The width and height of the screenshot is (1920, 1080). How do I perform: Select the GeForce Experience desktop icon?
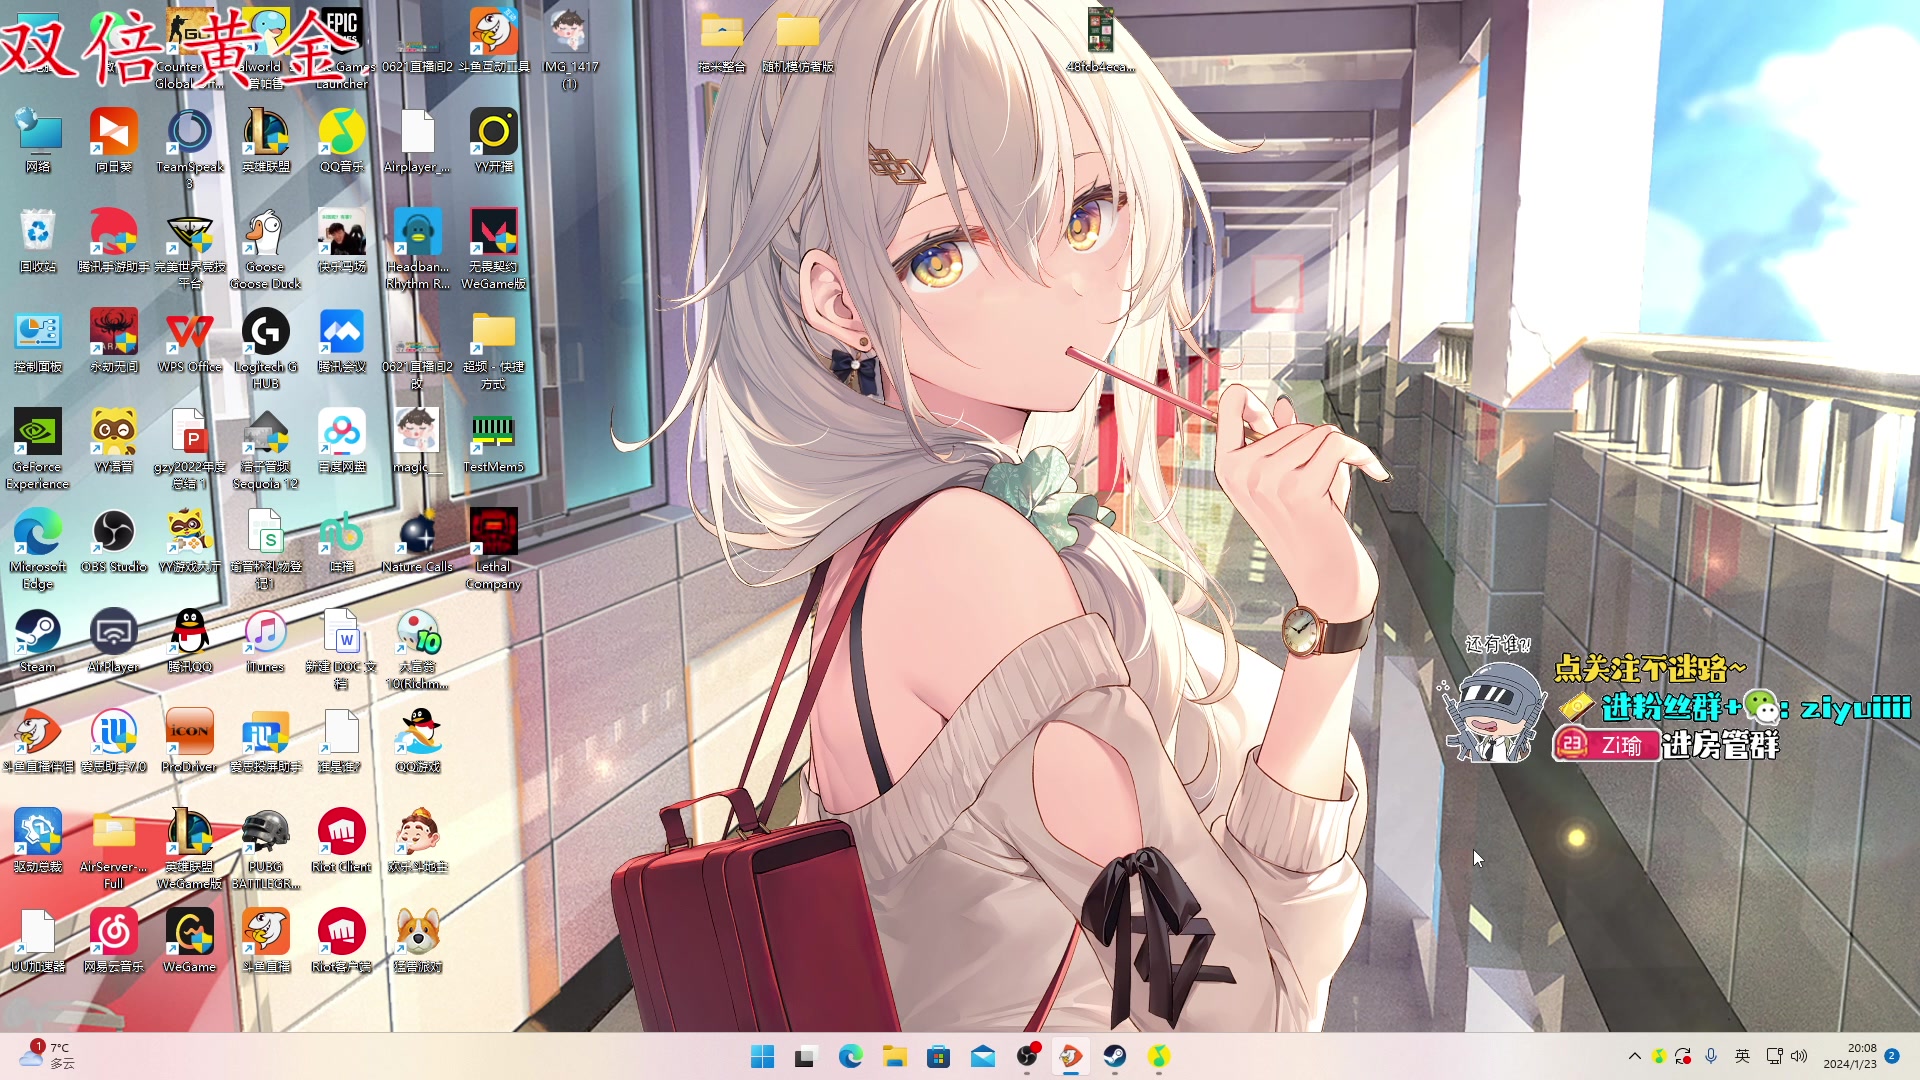click(x=38, y=449)
